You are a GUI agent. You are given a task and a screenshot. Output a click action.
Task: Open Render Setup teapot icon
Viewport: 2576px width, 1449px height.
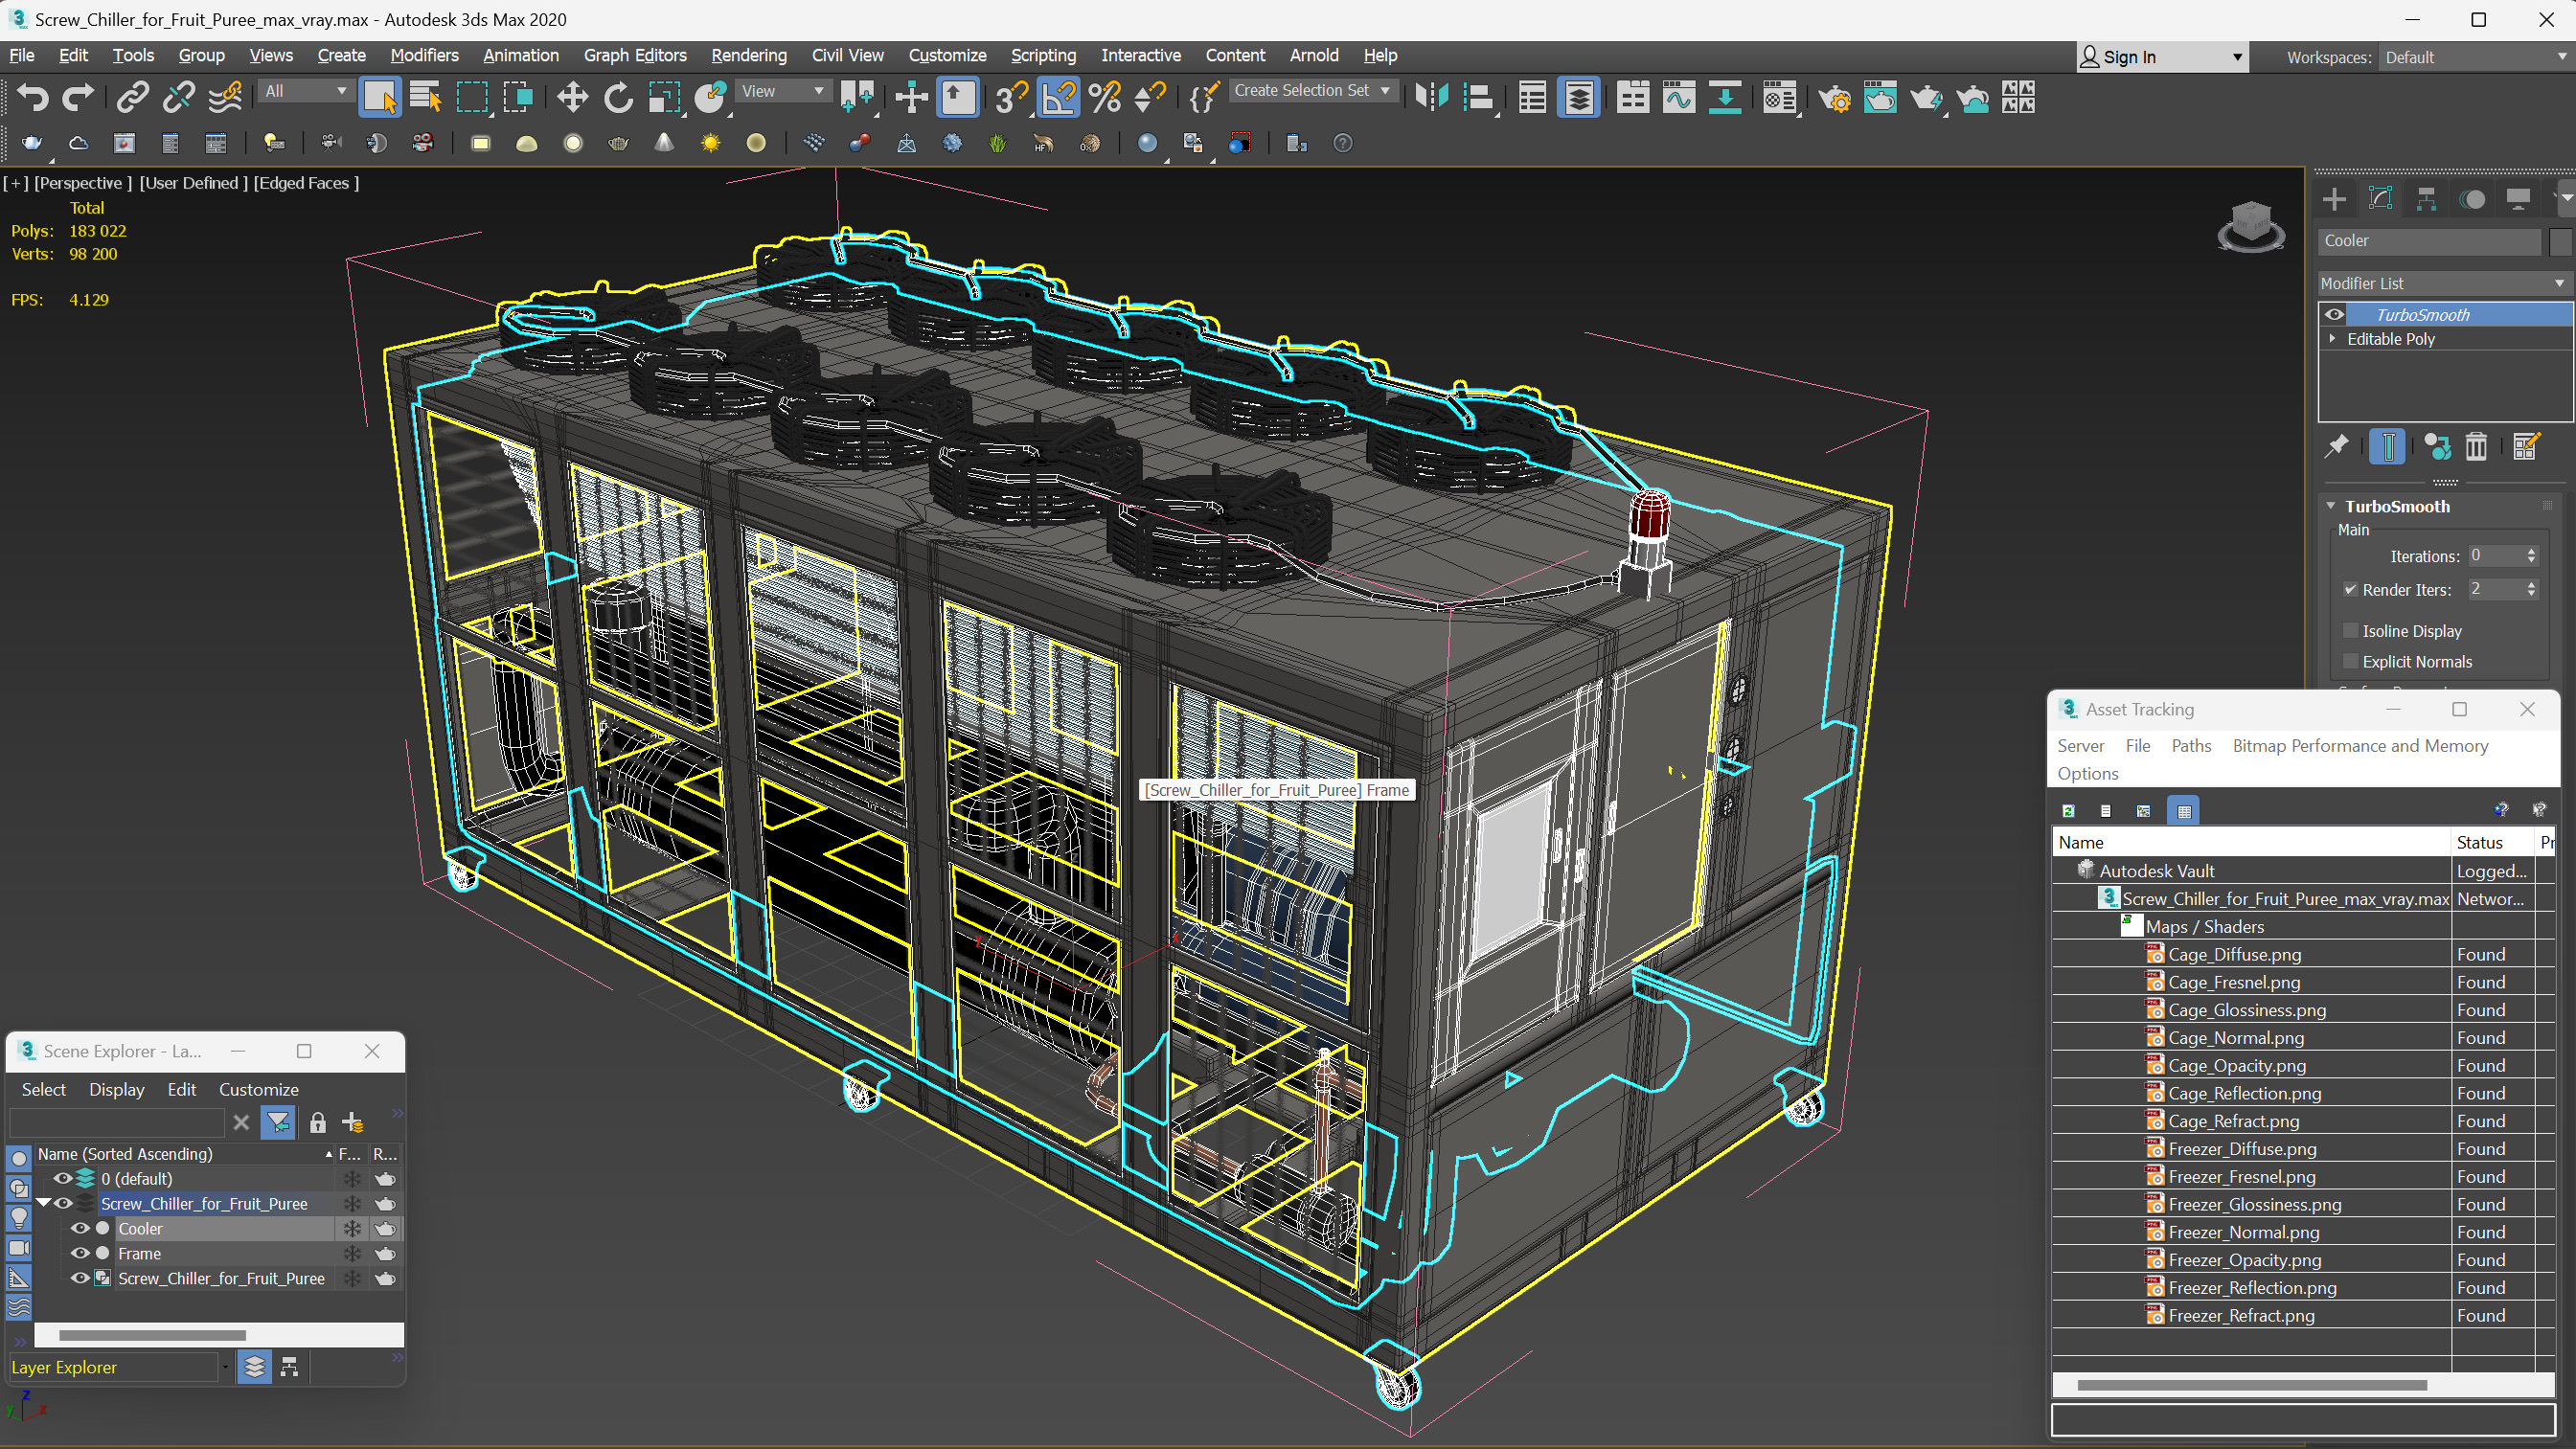(1834, 98)
